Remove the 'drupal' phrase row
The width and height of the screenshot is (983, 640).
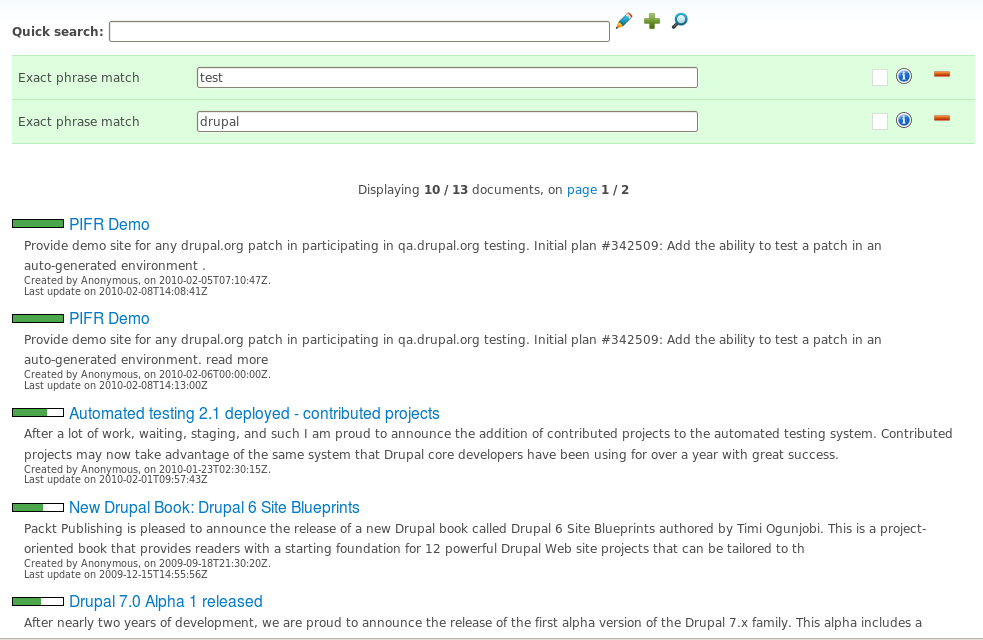click(x=941, y=117)
